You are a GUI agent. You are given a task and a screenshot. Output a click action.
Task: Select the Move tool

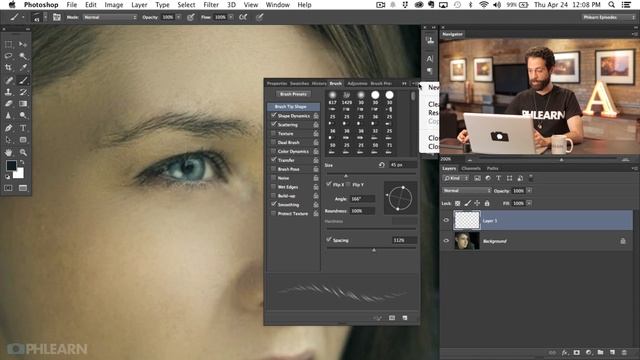coord(23,44)
